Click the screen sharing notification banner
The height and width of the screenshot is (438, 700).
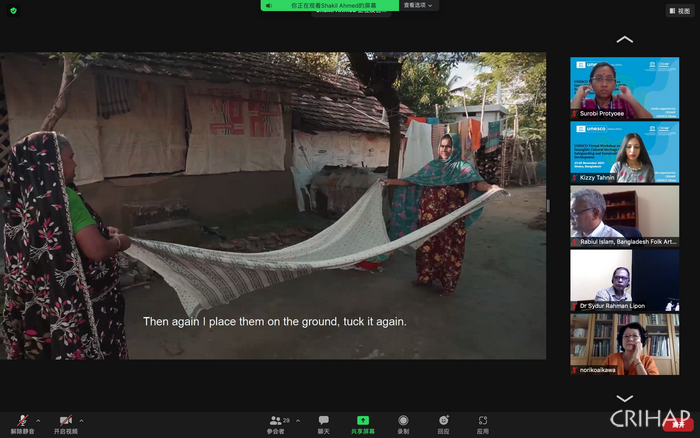point(328,5)
